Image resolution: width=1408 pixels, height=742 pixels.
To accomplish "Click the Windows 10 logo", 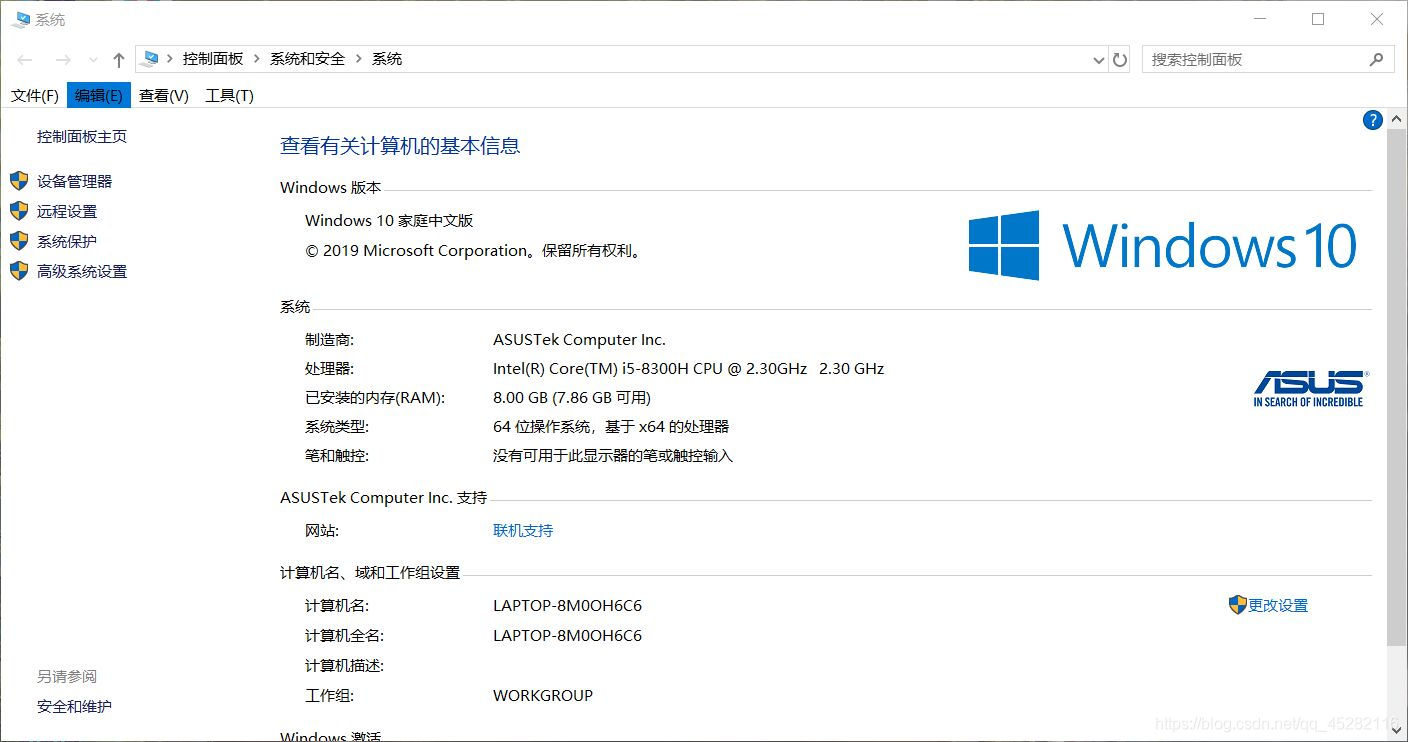I will (1163, 245).
